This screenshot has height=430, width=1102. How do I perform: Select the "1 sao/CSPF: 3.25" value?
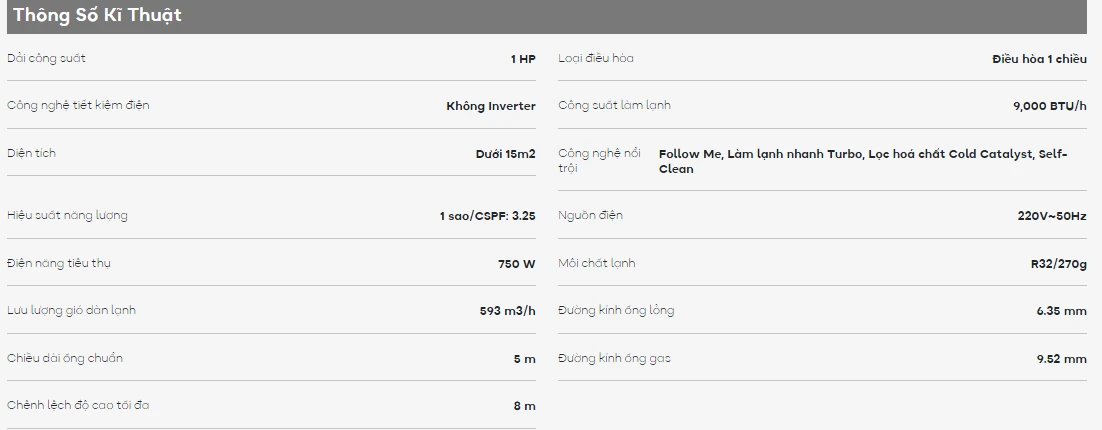tap(487, 216)
